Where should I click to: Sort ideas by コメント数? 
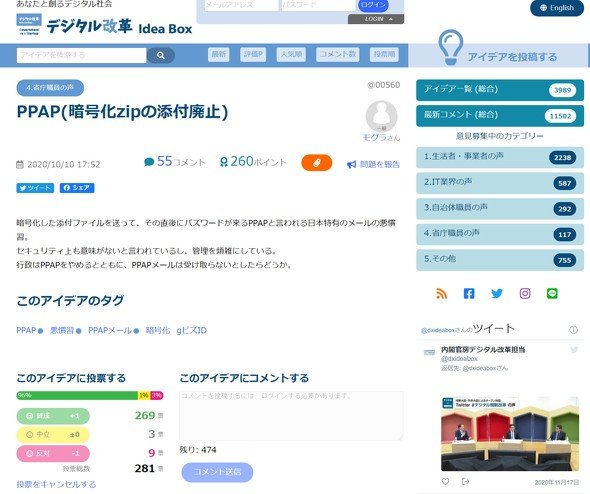coord(338,54)
